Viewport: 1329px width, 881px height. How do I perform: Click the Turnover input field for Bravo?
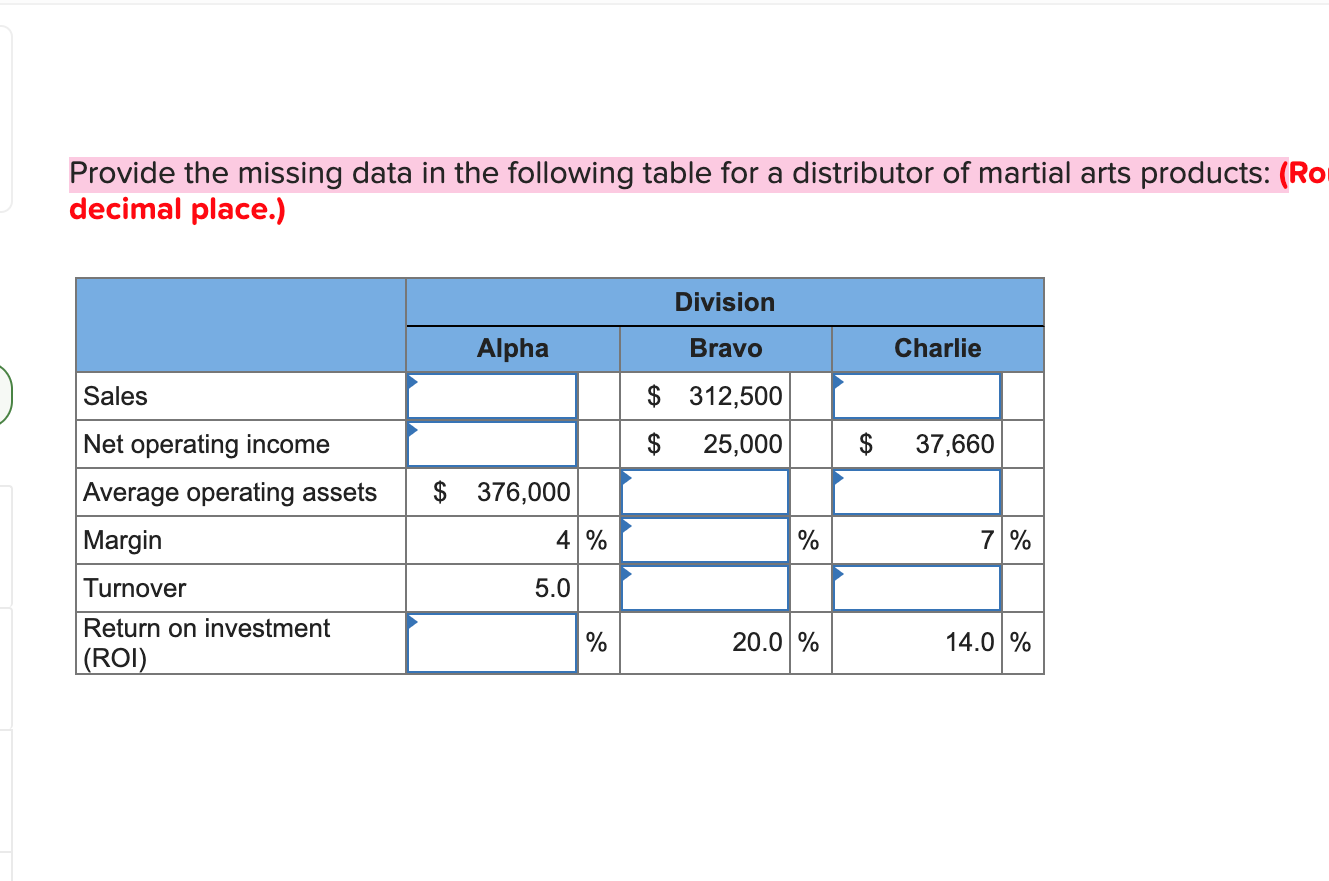click(x=705, y=587)
